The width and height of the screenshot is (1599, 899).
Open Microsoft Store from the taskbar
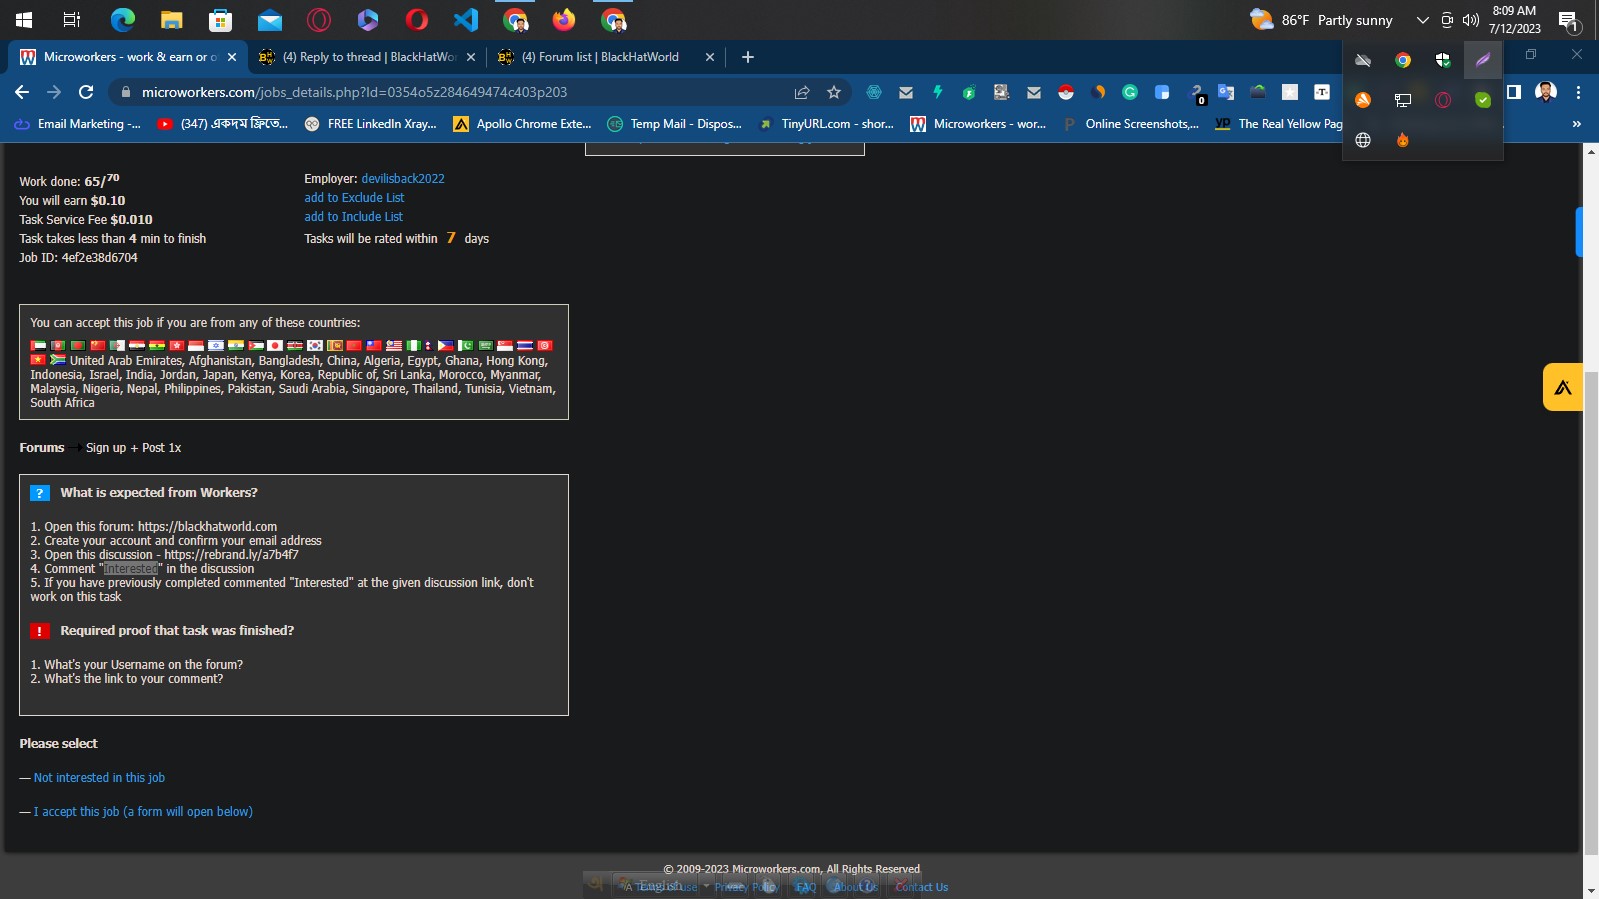pyautogui.click(x=220, y=19)
